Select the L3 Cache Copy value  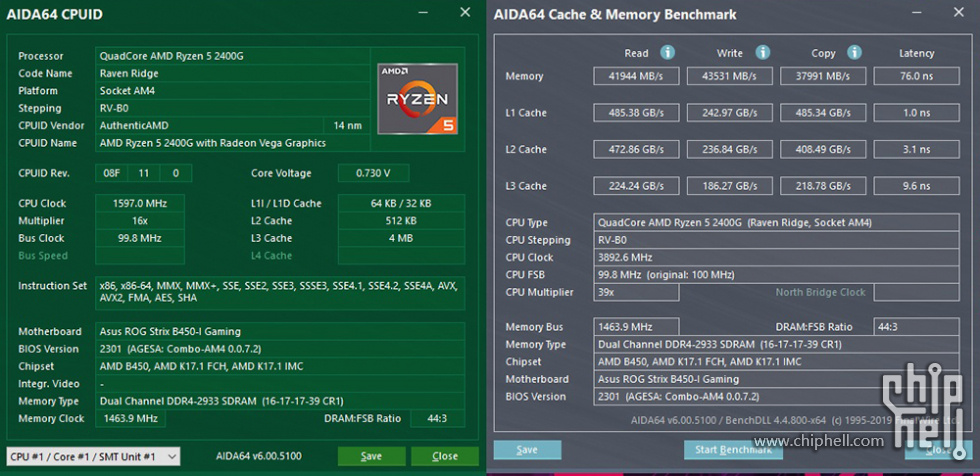click(823, 186)
